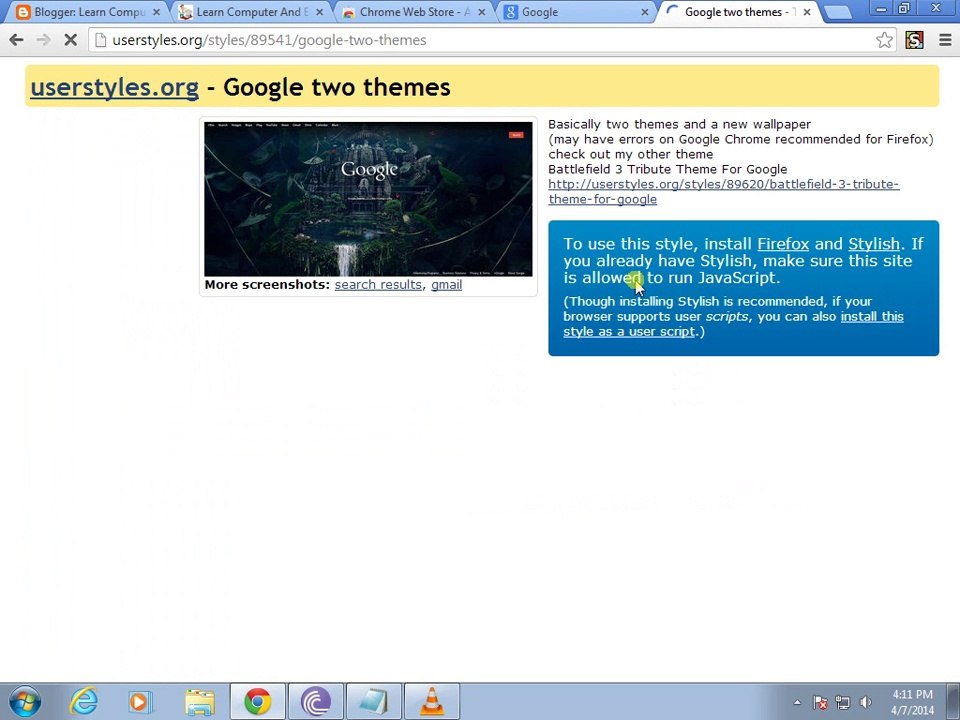This screenshot has width=960, height=720.
Task: Click the Chrome taskbar icon
Action: (258, 702)
